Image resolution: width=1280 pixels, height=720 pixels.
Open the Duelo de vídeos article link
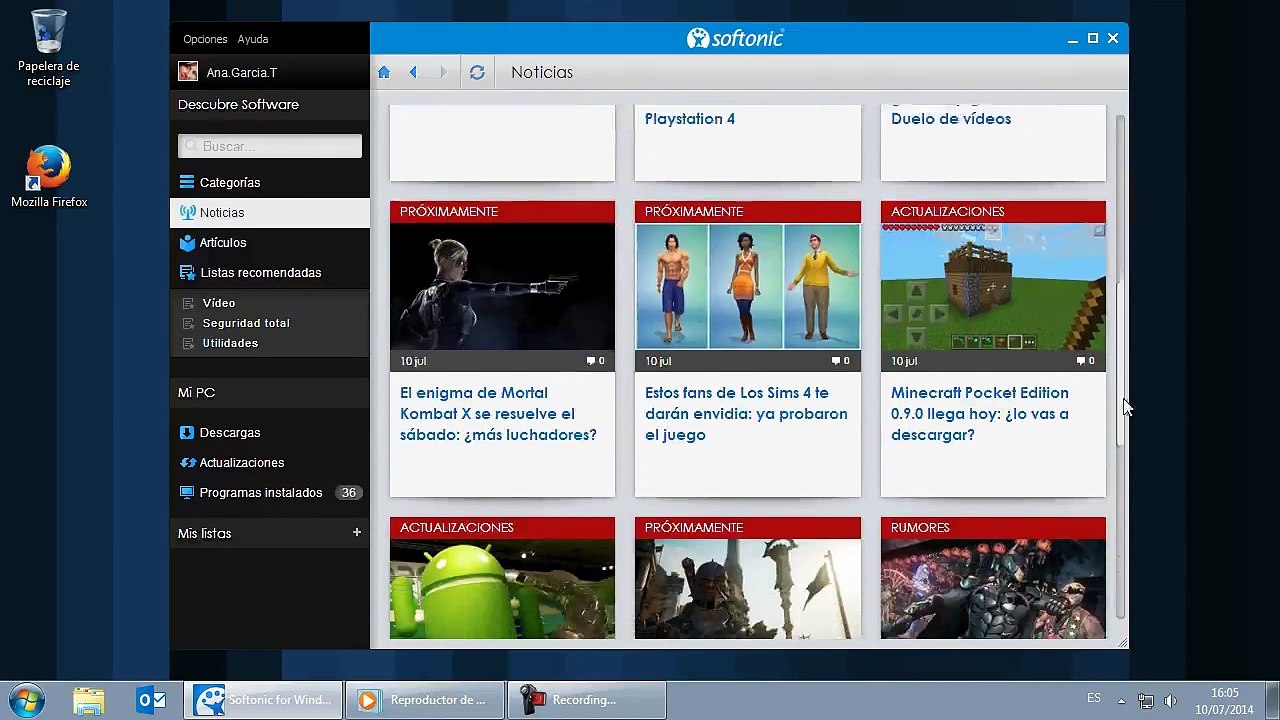tap(951, 118)
